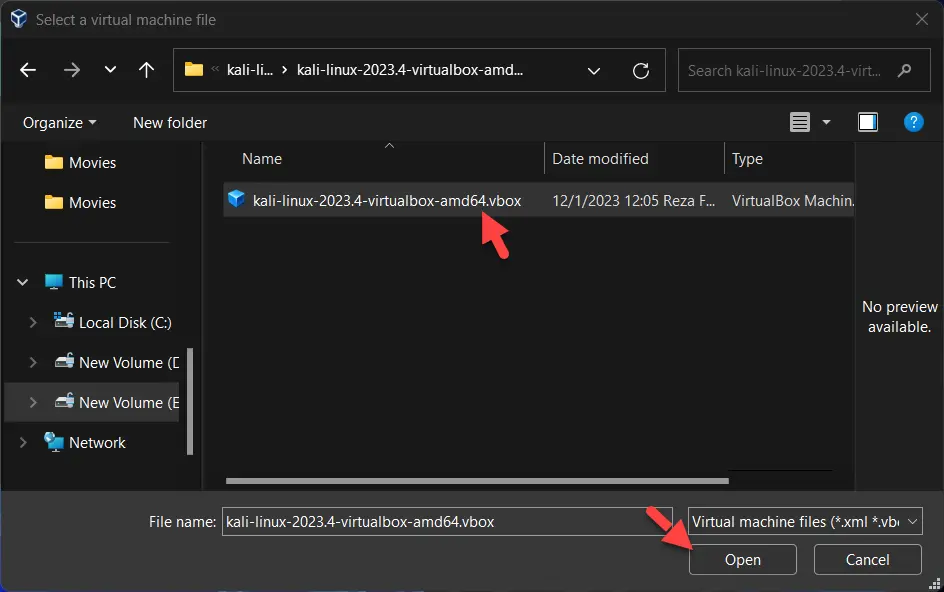
Task: Click the Back navigation arrow
Action: (x=27, y=70)
